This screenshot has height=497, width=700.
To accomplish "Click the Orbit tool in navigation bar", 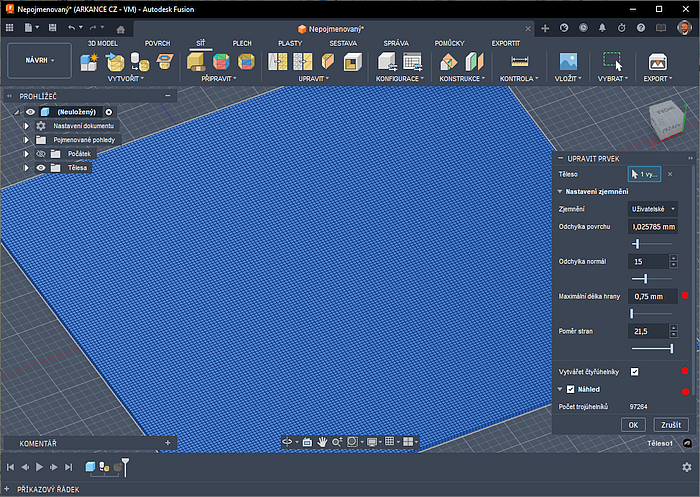I will tap(288, 441).
